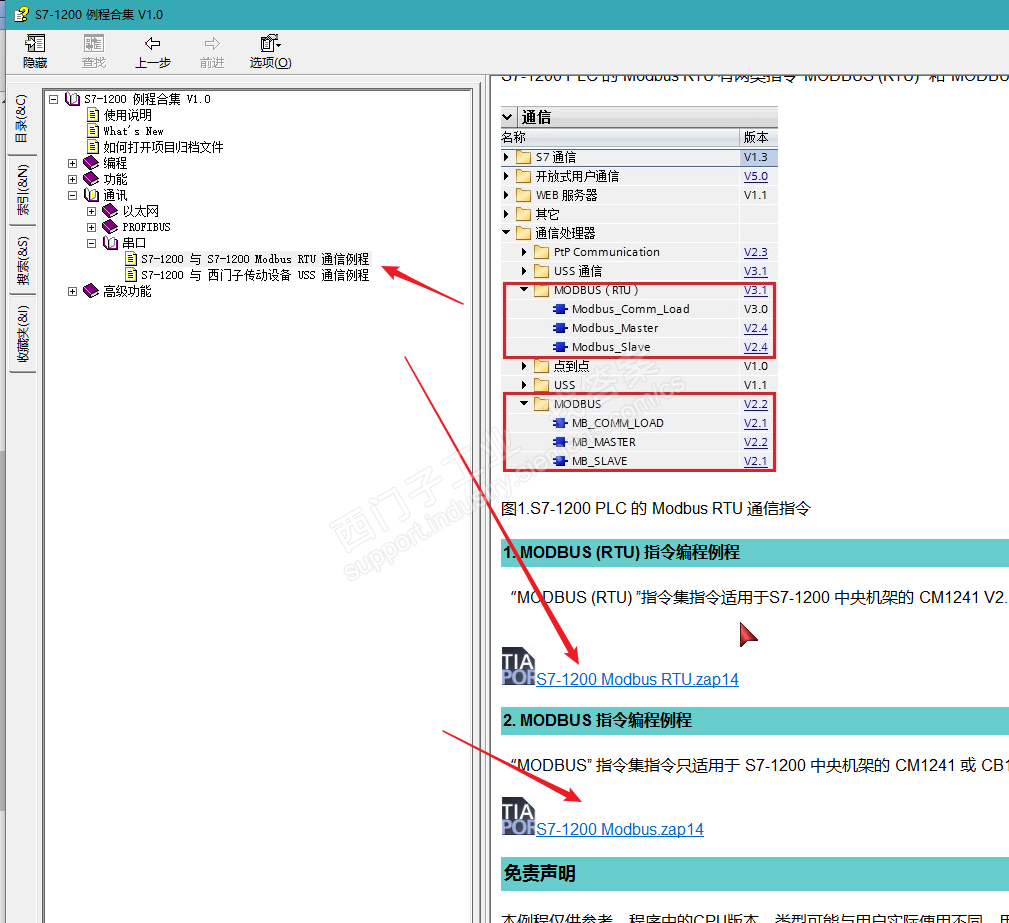This screenshot has width=1009, height=923.
Task: Click the TIA Portal icon beside S7-1200 Modbus.zap14
Action: [519, 816]
